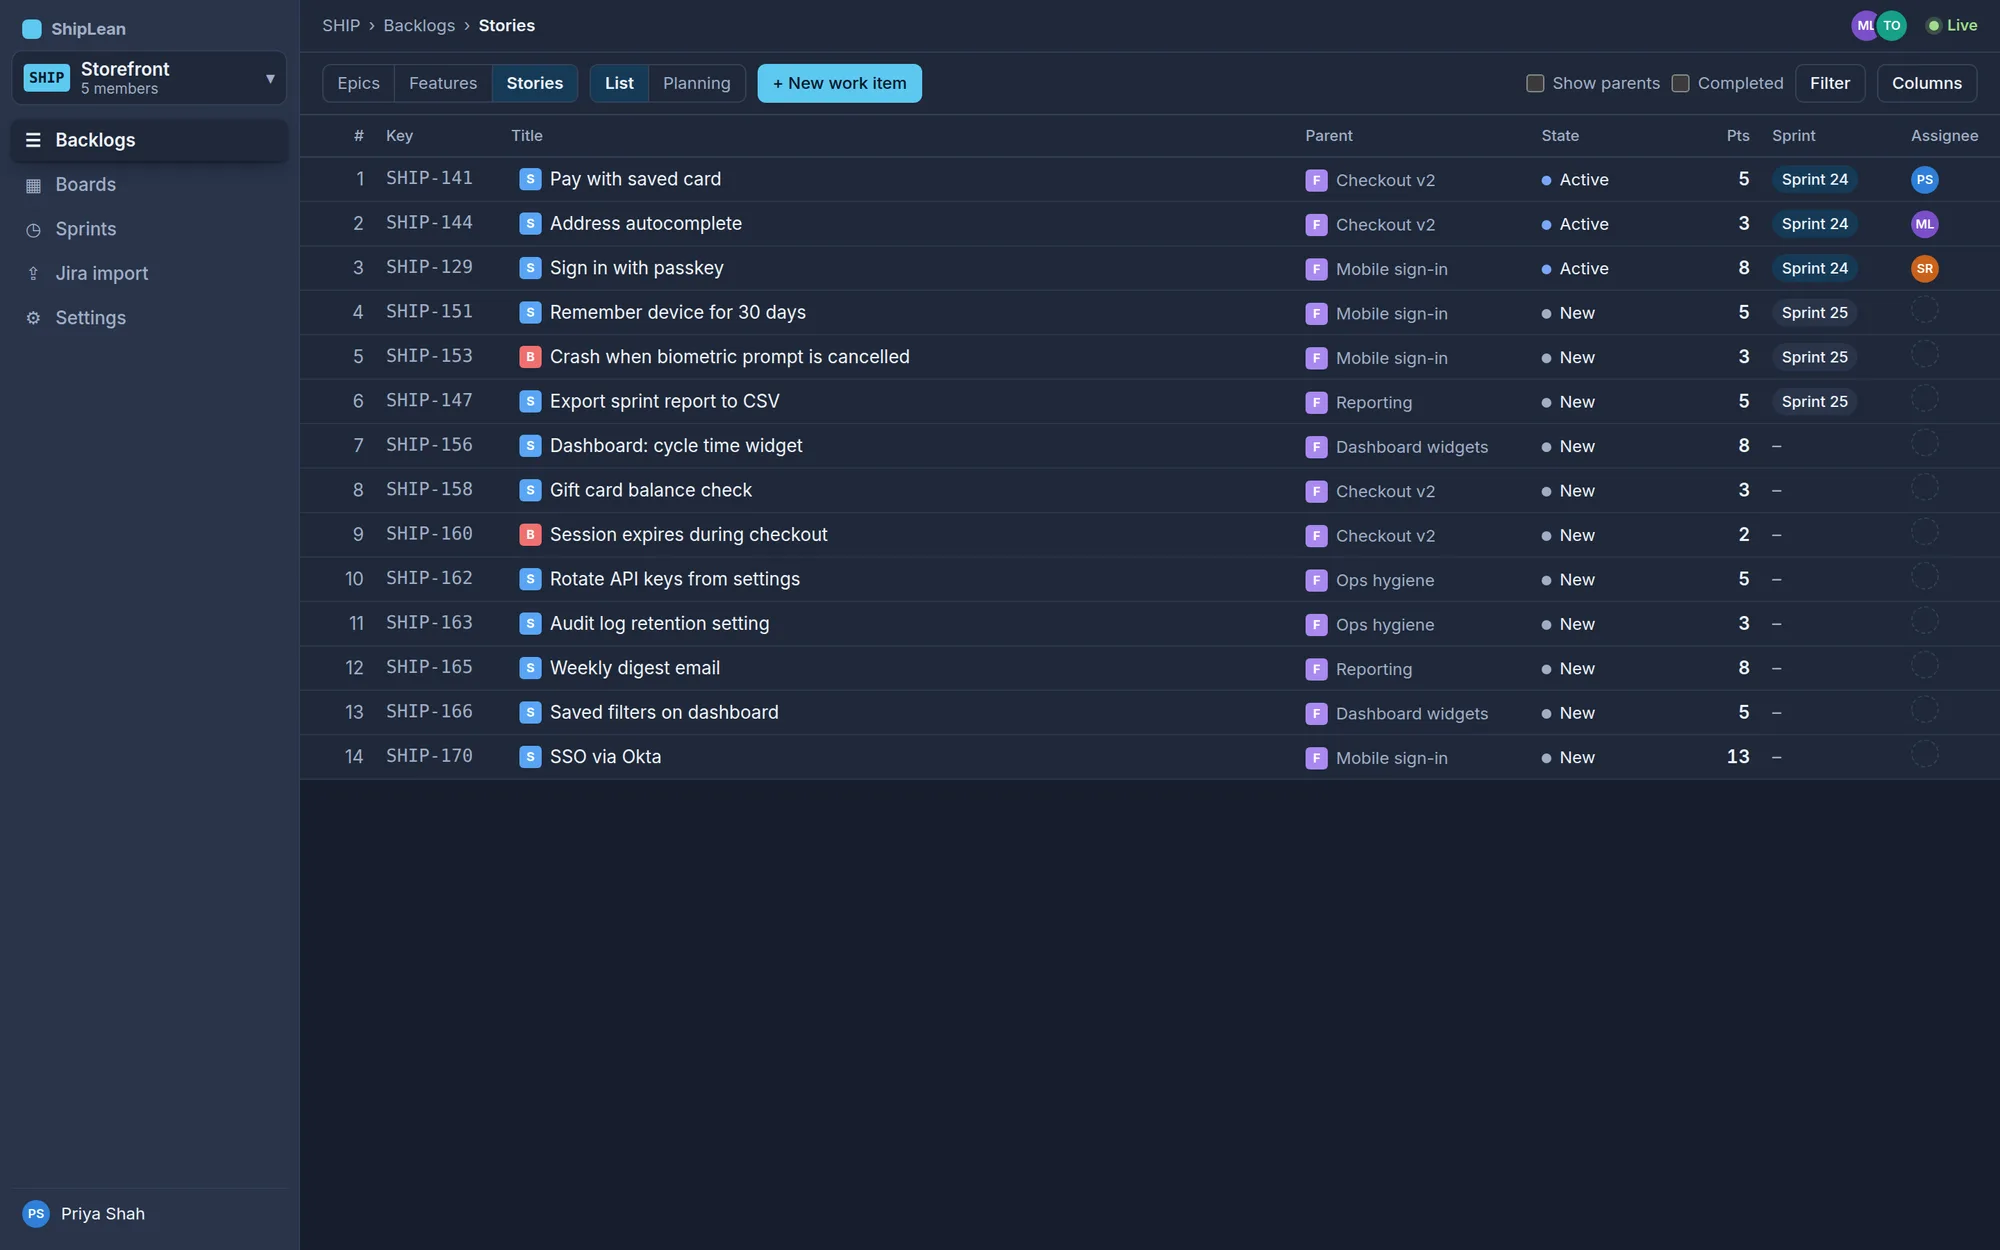This screenshot has height=1250, width=2000.
Task: Click the empty assignee circle on SHIP-151
Action: click(1924, 311)
